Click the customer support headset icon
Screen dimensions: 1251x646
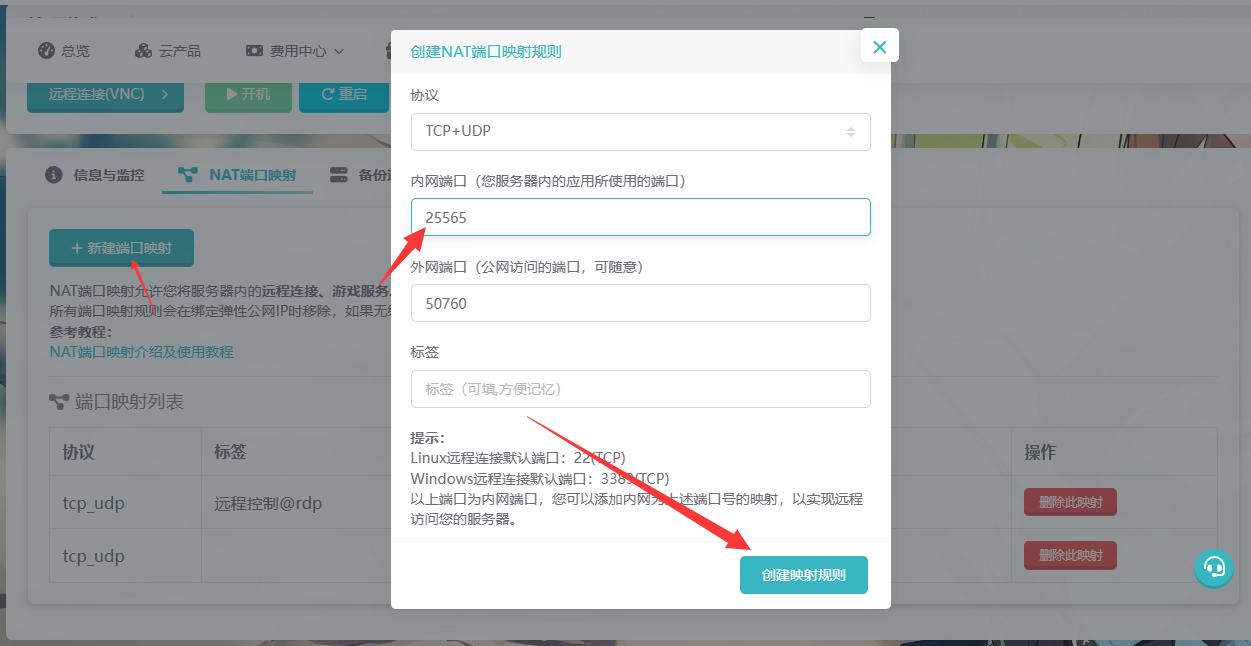(x=1214, y=567)
